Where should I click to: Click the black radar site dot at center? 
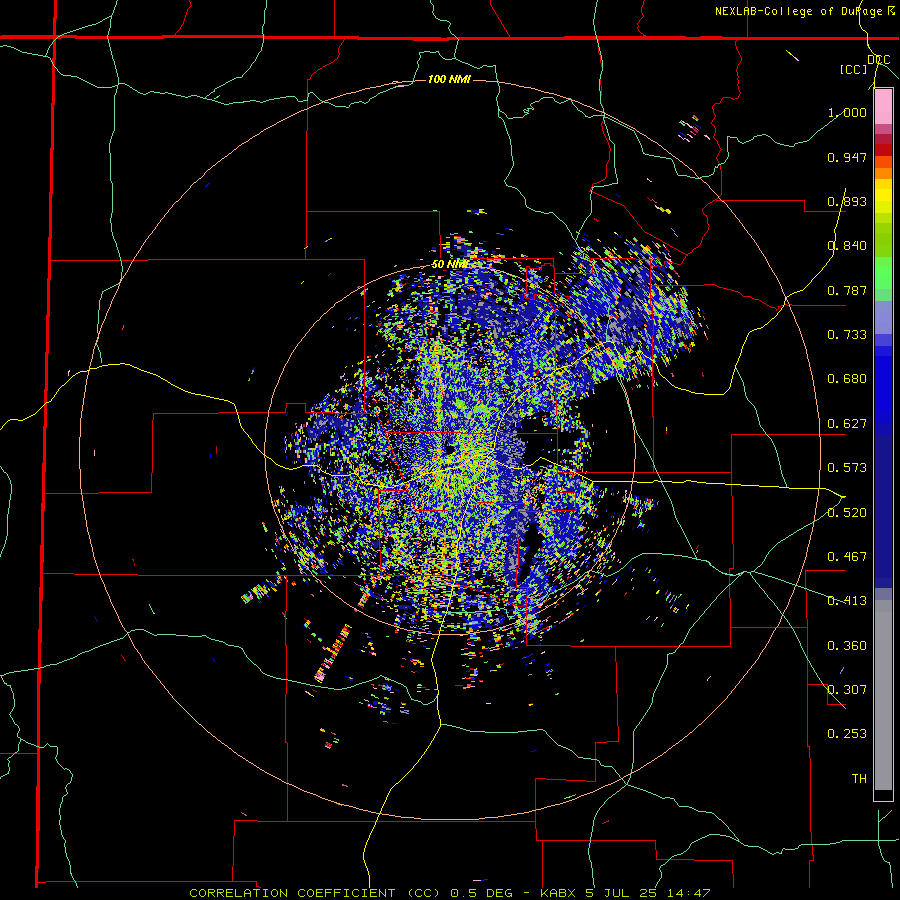[449, 449]
